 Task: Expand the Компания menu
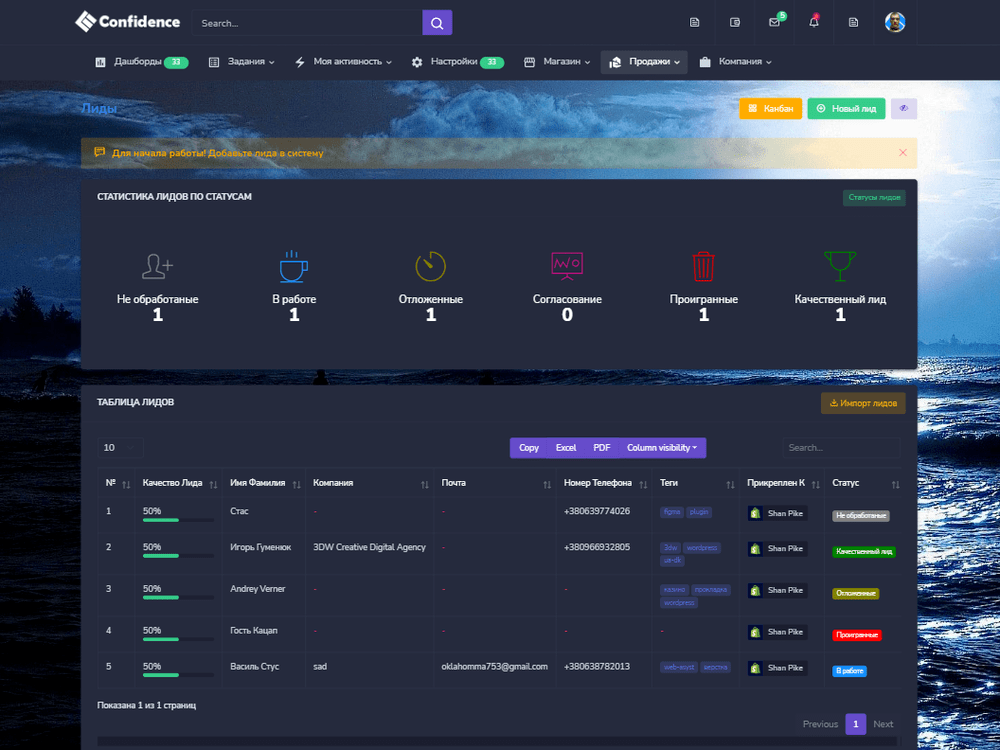tap(735, 62)
